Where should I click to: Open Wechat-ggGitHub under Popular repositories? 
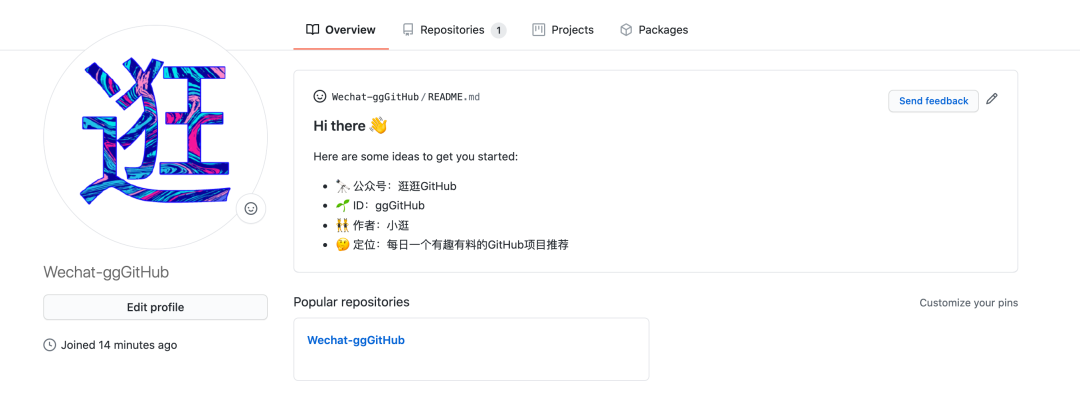pyautogui.click(x=356, y=340)
